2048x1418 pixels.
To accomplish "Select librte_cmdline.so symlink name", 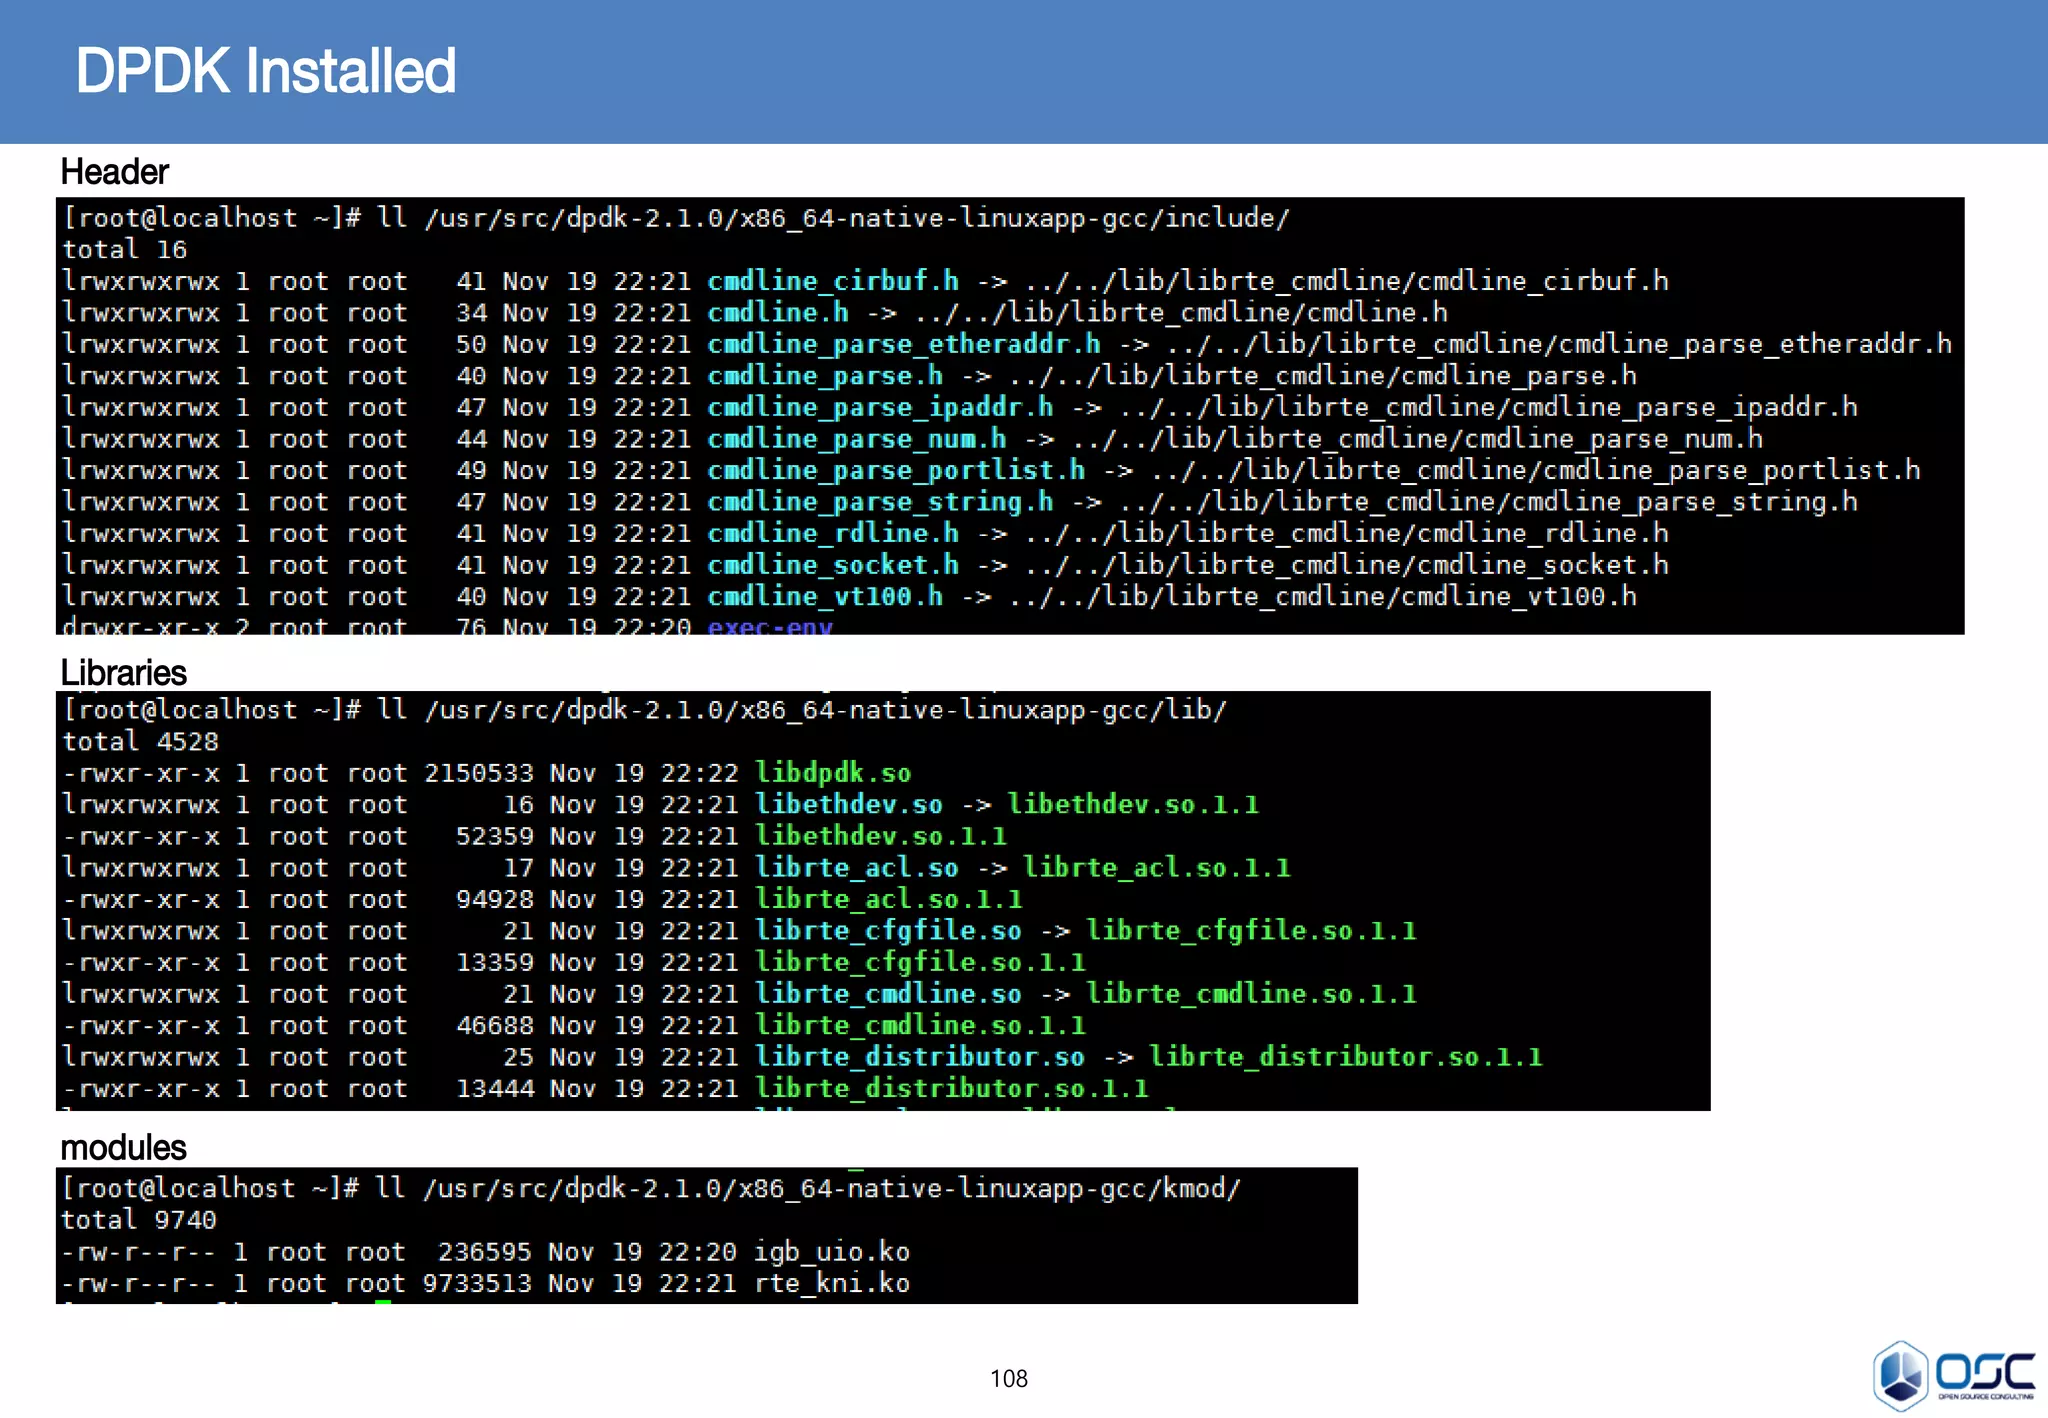I will tap(888, 994).
